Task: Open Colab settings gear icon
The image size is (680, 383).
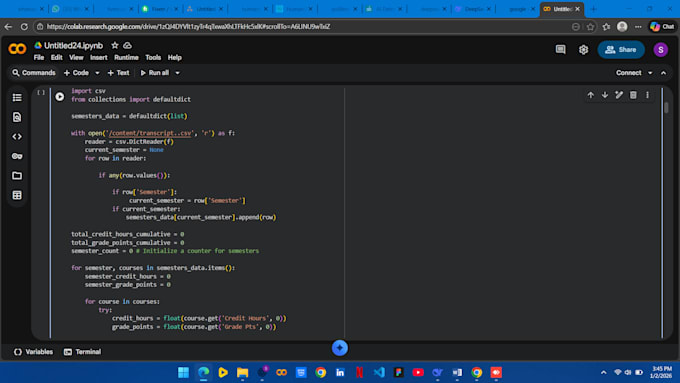Action: [x=583, y=49]
